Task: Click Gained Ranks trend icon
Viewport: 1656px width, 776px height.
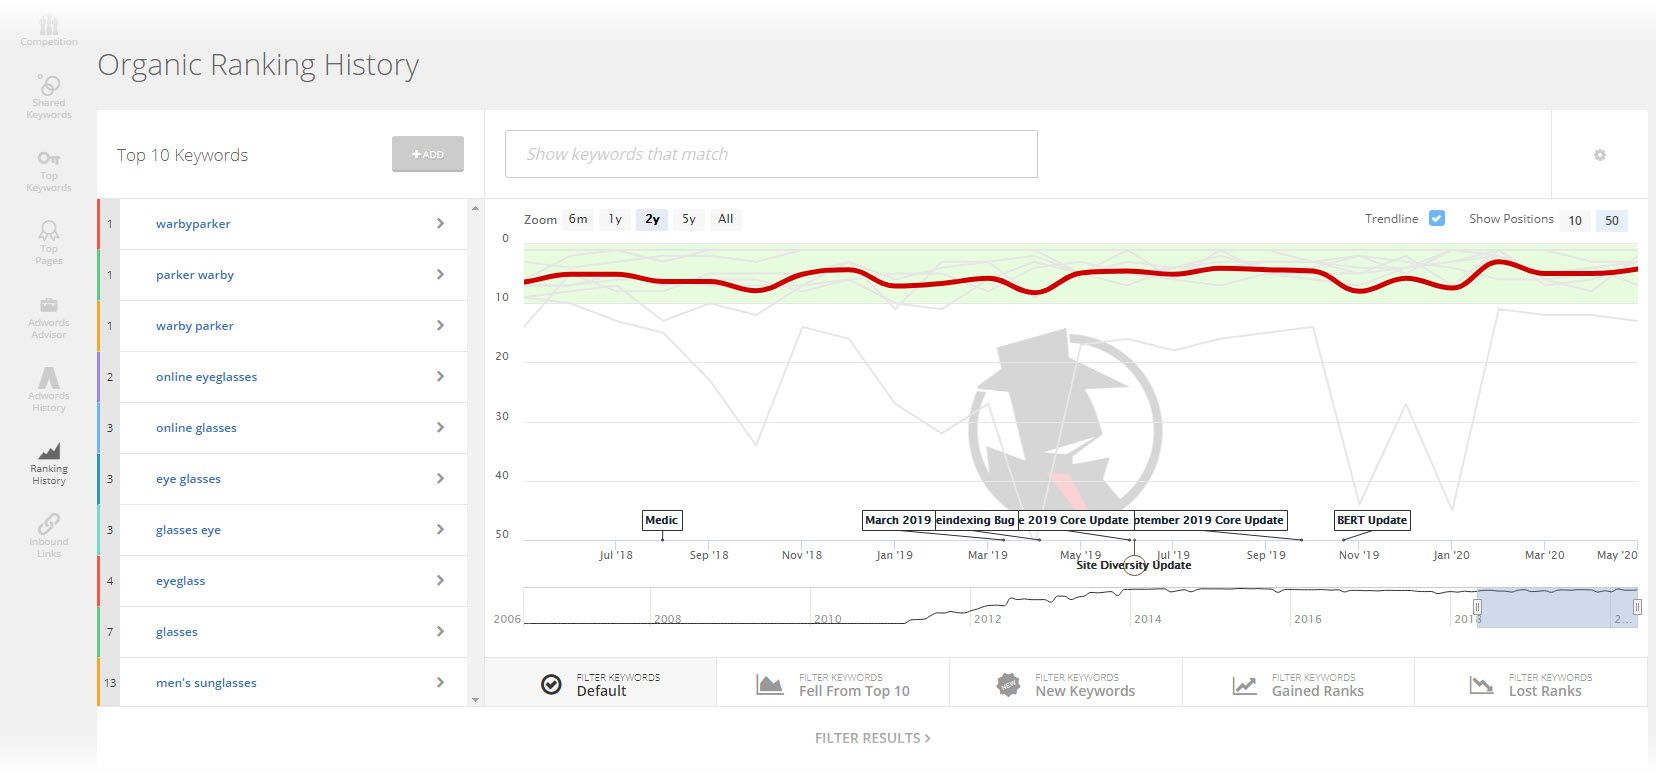Action: (x=1244, y=685)
